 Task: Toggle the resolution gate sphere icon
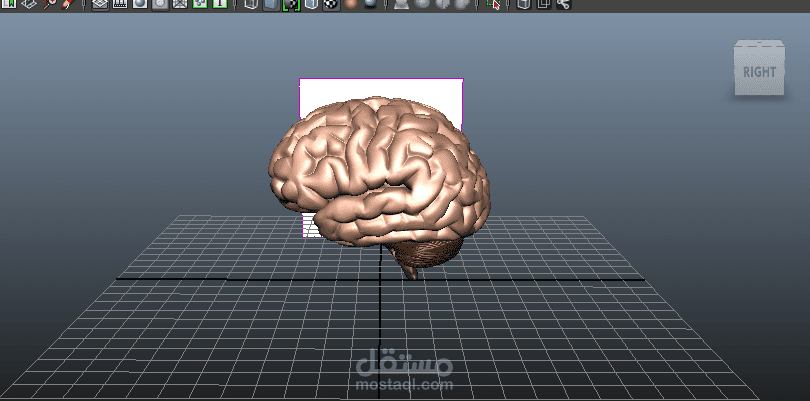point(140,4)
